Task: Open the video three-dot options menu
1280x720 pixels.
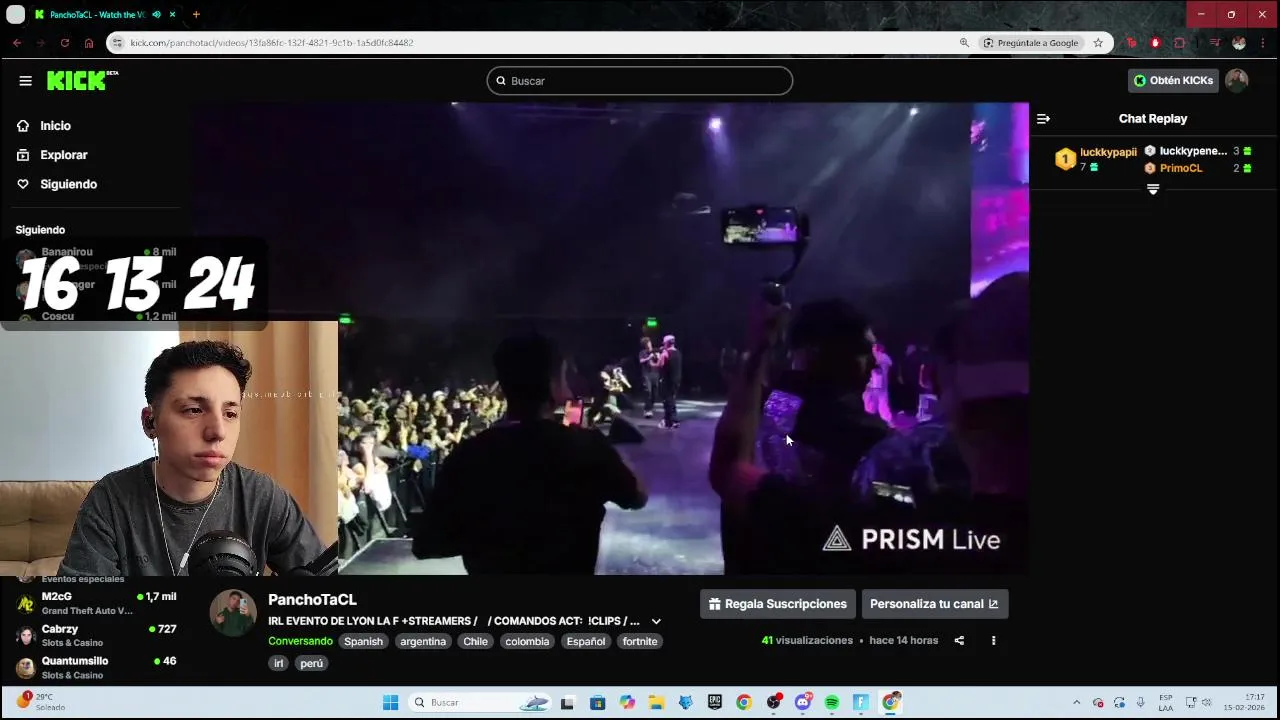Action: pyautogui.click(x=993, y=641)
